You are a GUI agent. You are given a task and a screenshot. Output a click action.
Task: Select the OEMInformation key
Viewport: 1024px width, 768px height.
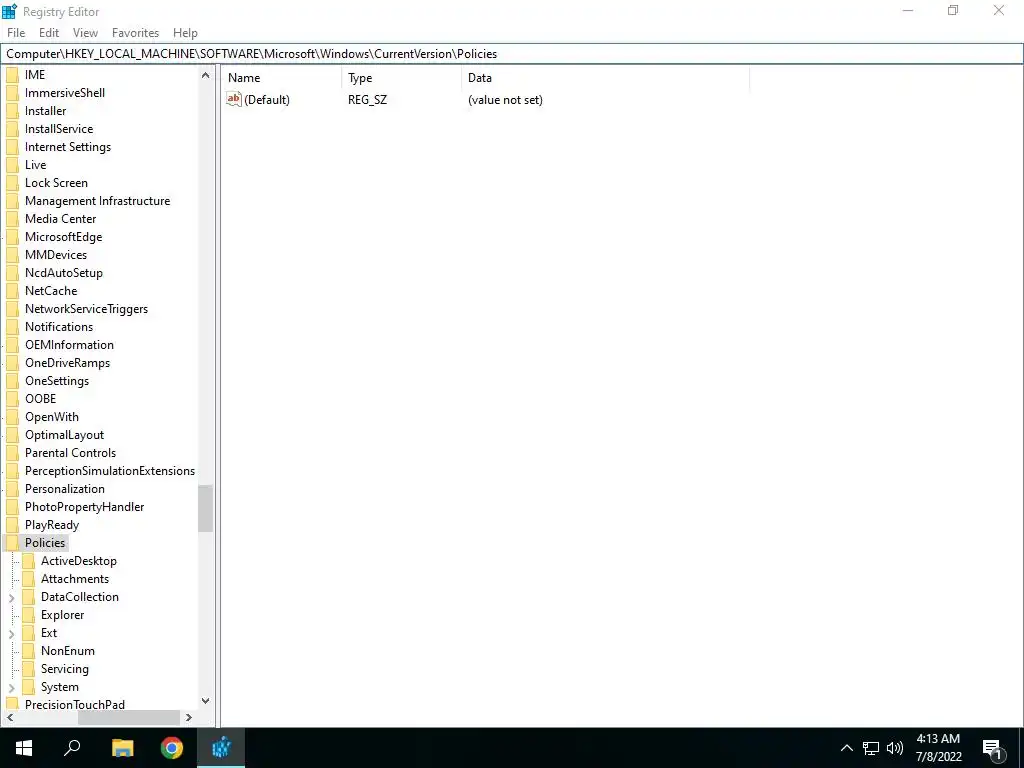[69, 345]
